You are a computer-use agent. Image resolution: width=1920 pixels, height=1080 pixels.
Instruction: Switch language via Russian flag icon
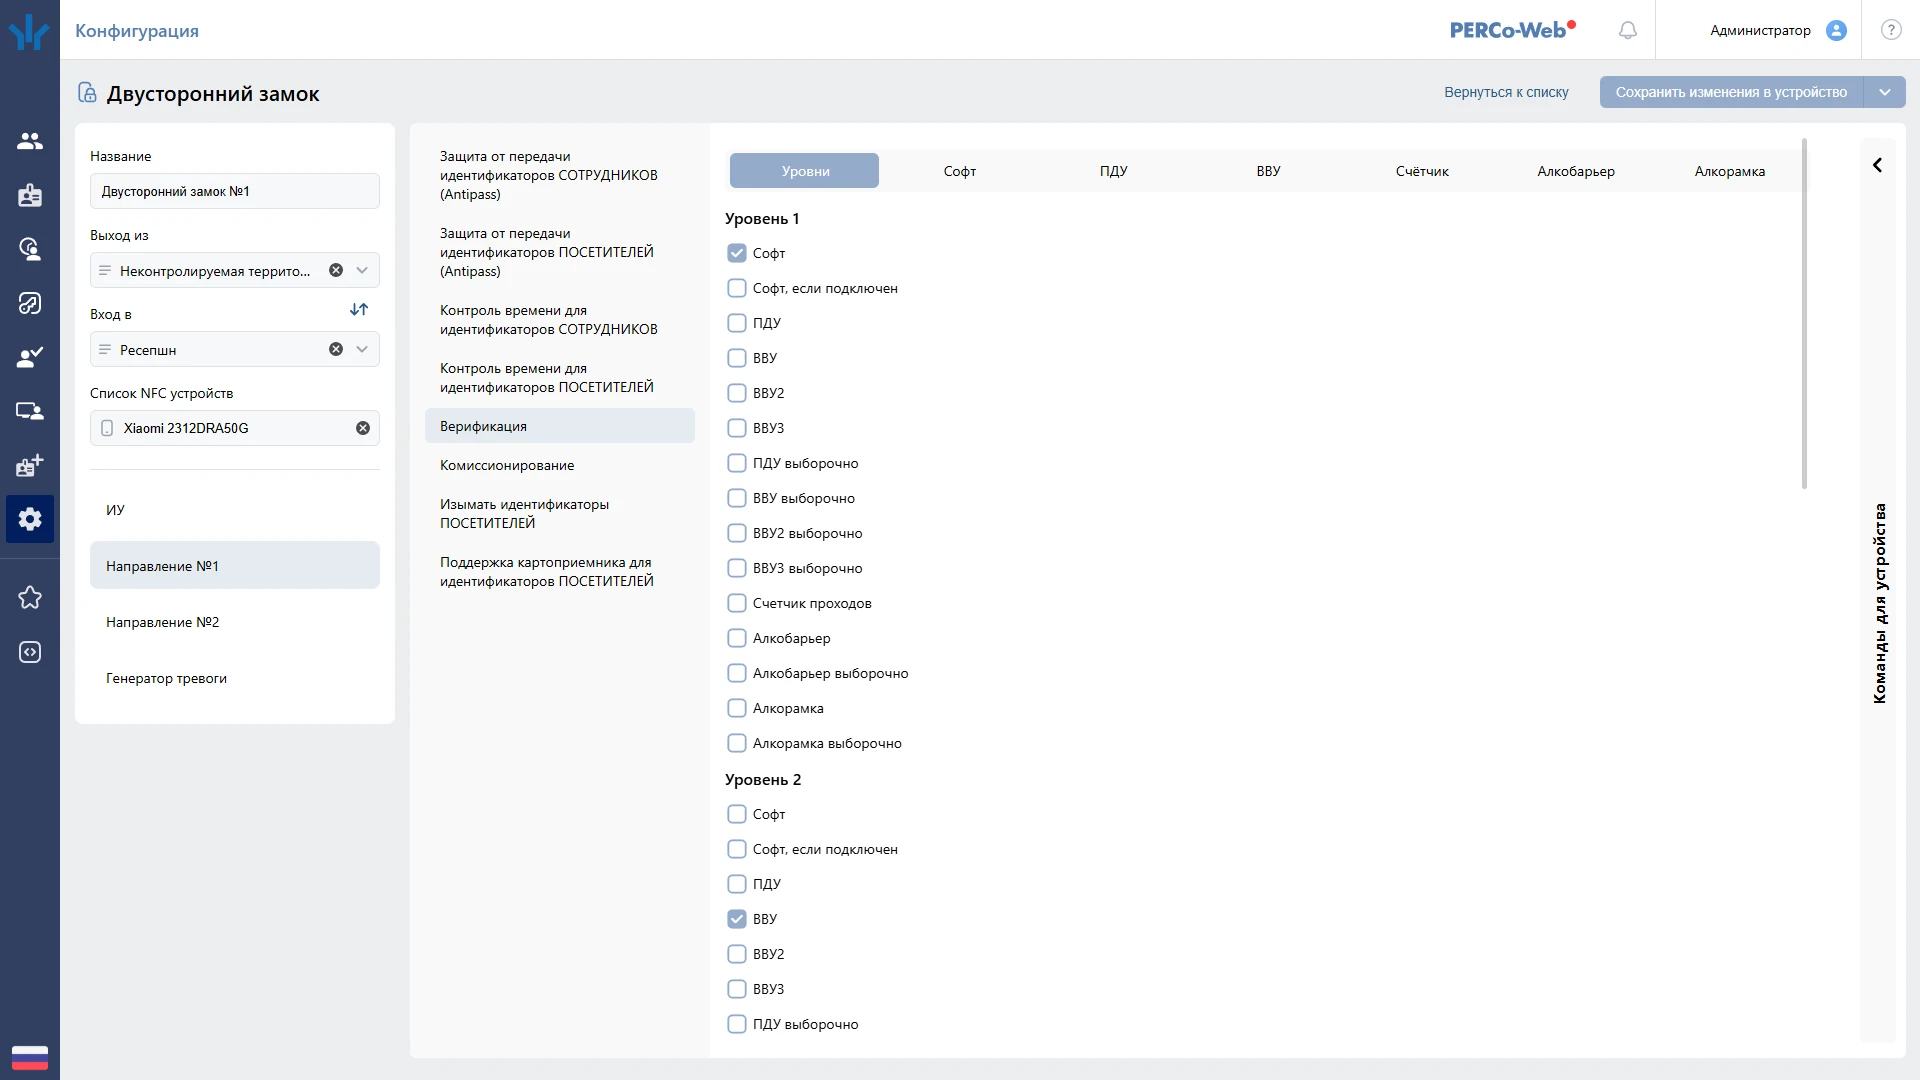click(x=30, y=1057)
